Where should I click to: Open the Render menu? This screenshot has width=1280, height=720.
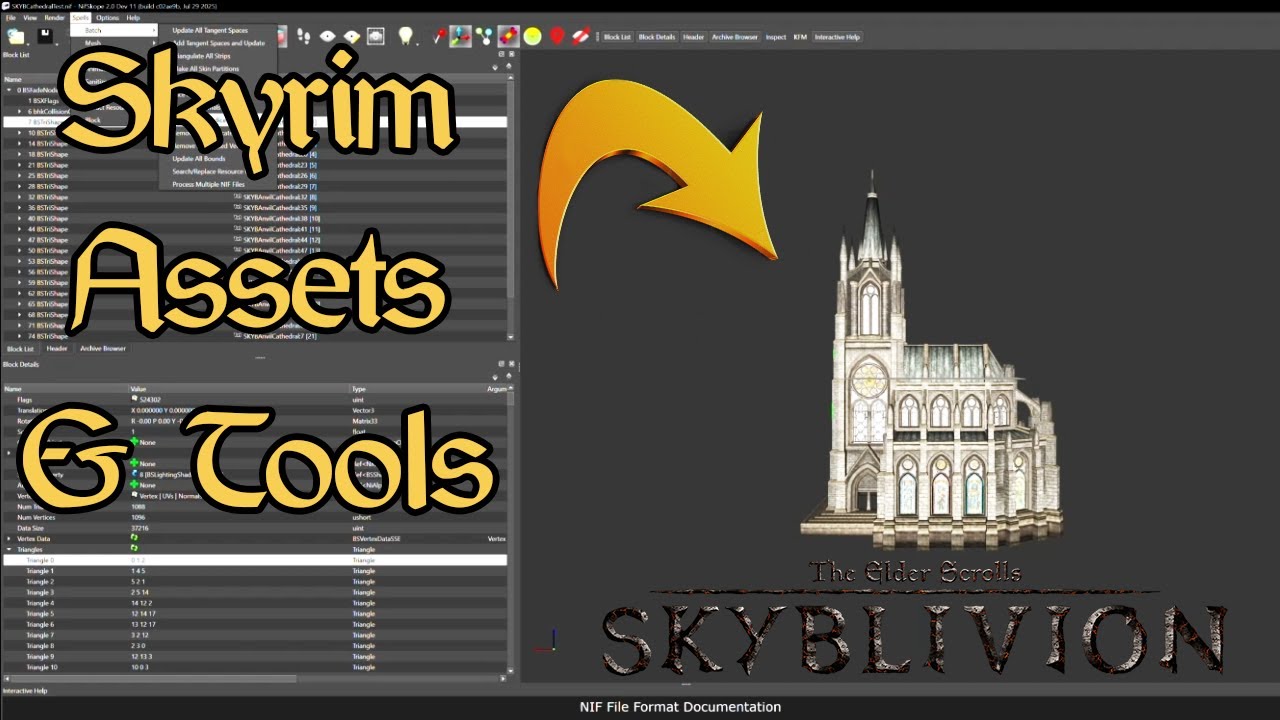(x=54, y=17)
